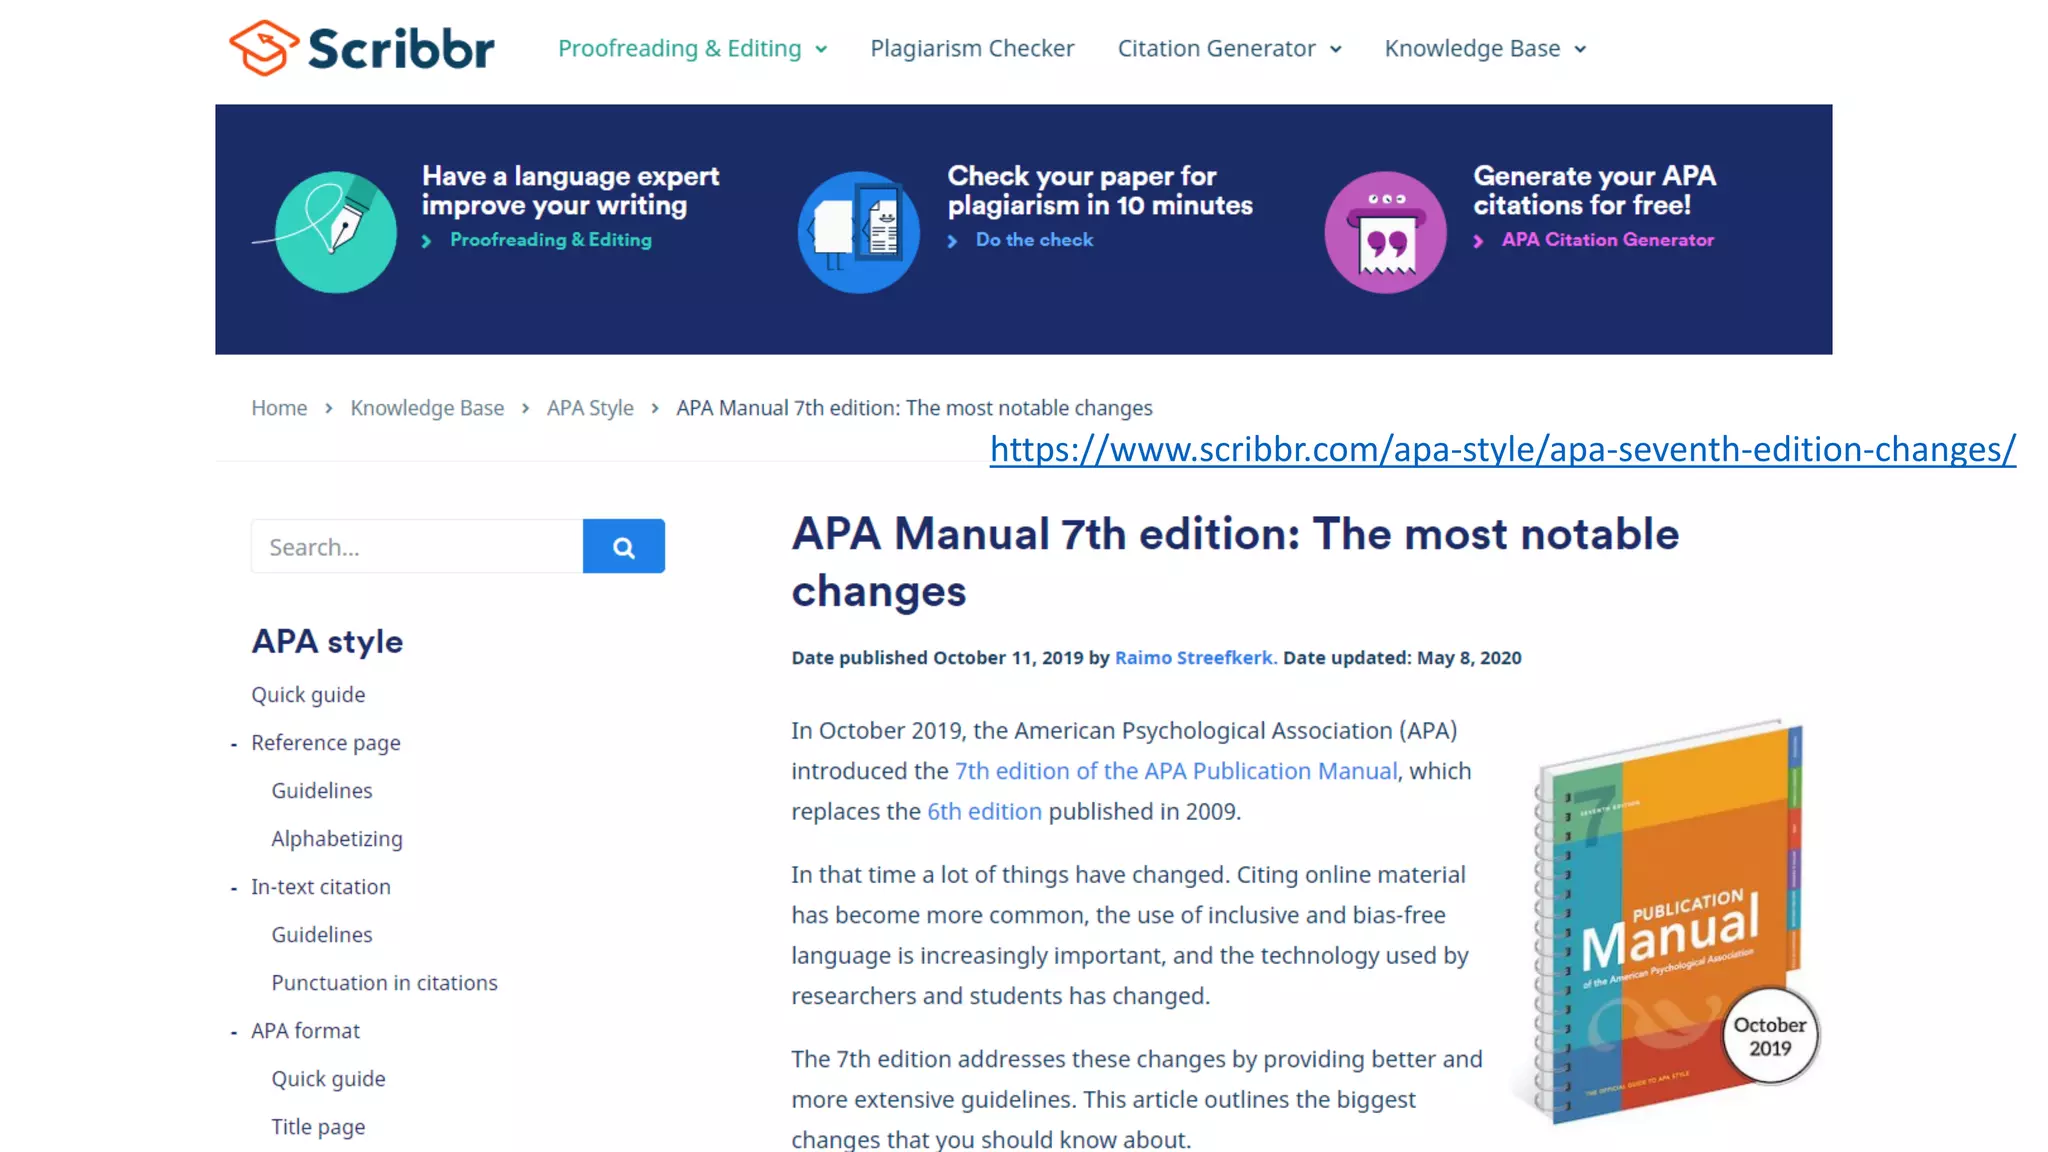
Task: Click the purple quotation citation icon
Action: (1386, 232)
